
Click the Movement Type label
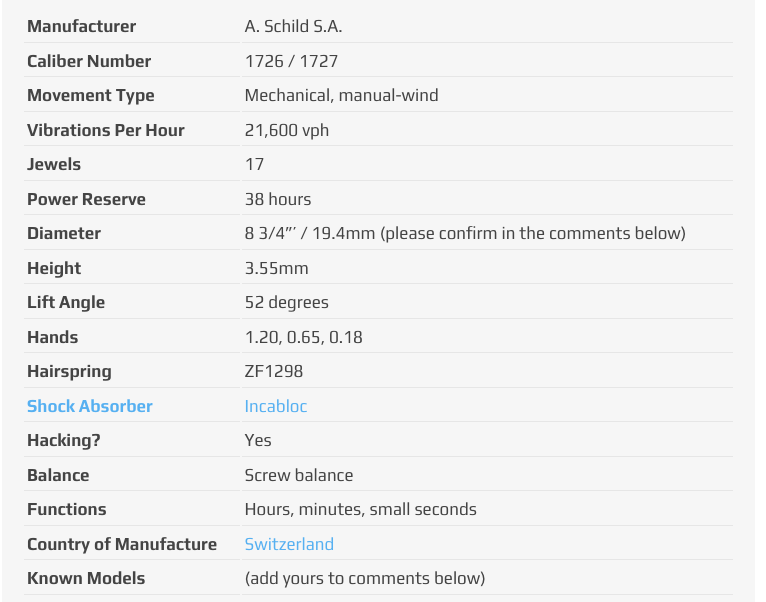coord(90,95)
